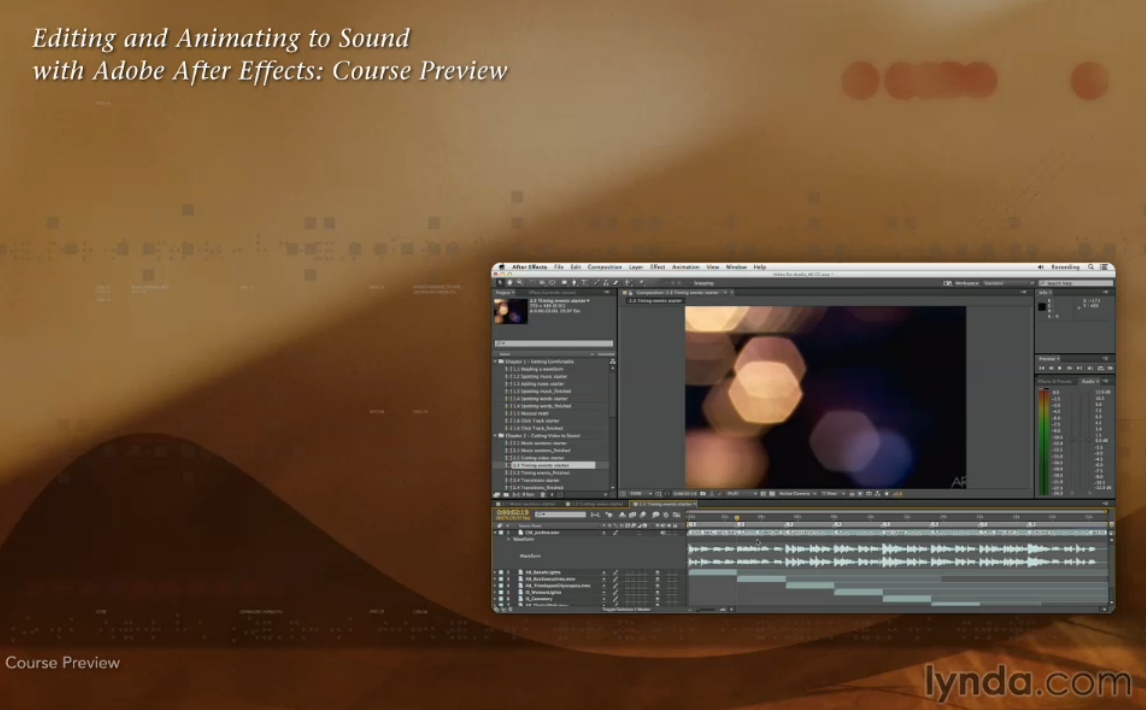
Task: Open the Layer menu
Action: click(x=636, y=267)
